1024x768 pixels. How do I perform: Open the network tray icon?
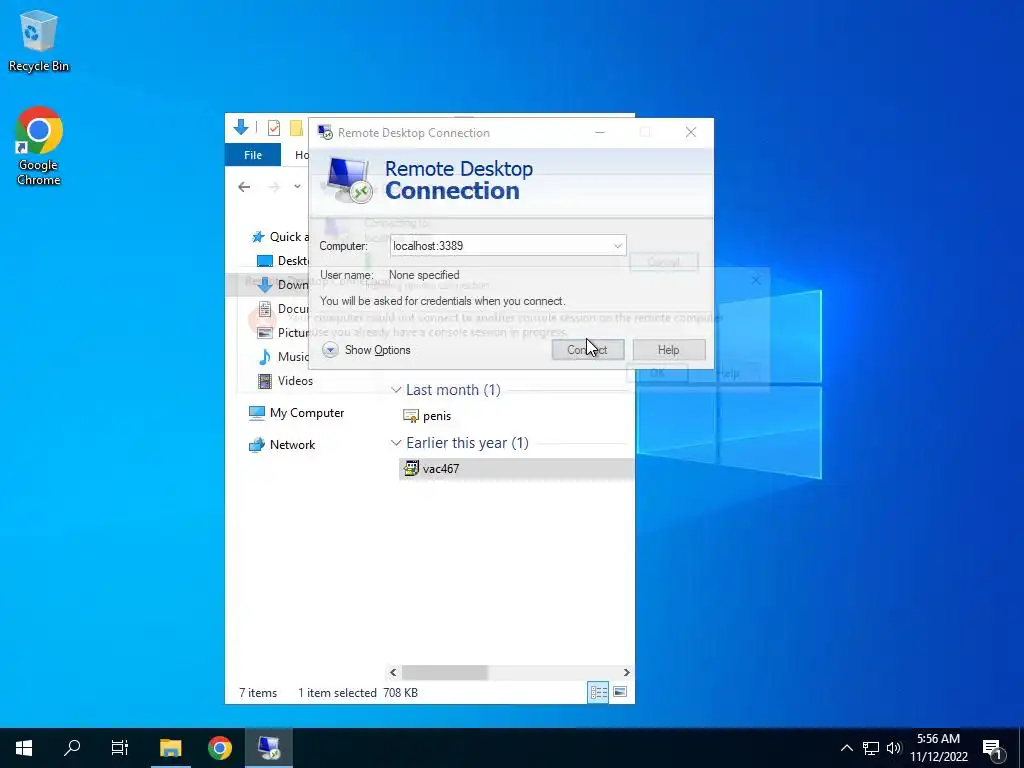(871, 748)
